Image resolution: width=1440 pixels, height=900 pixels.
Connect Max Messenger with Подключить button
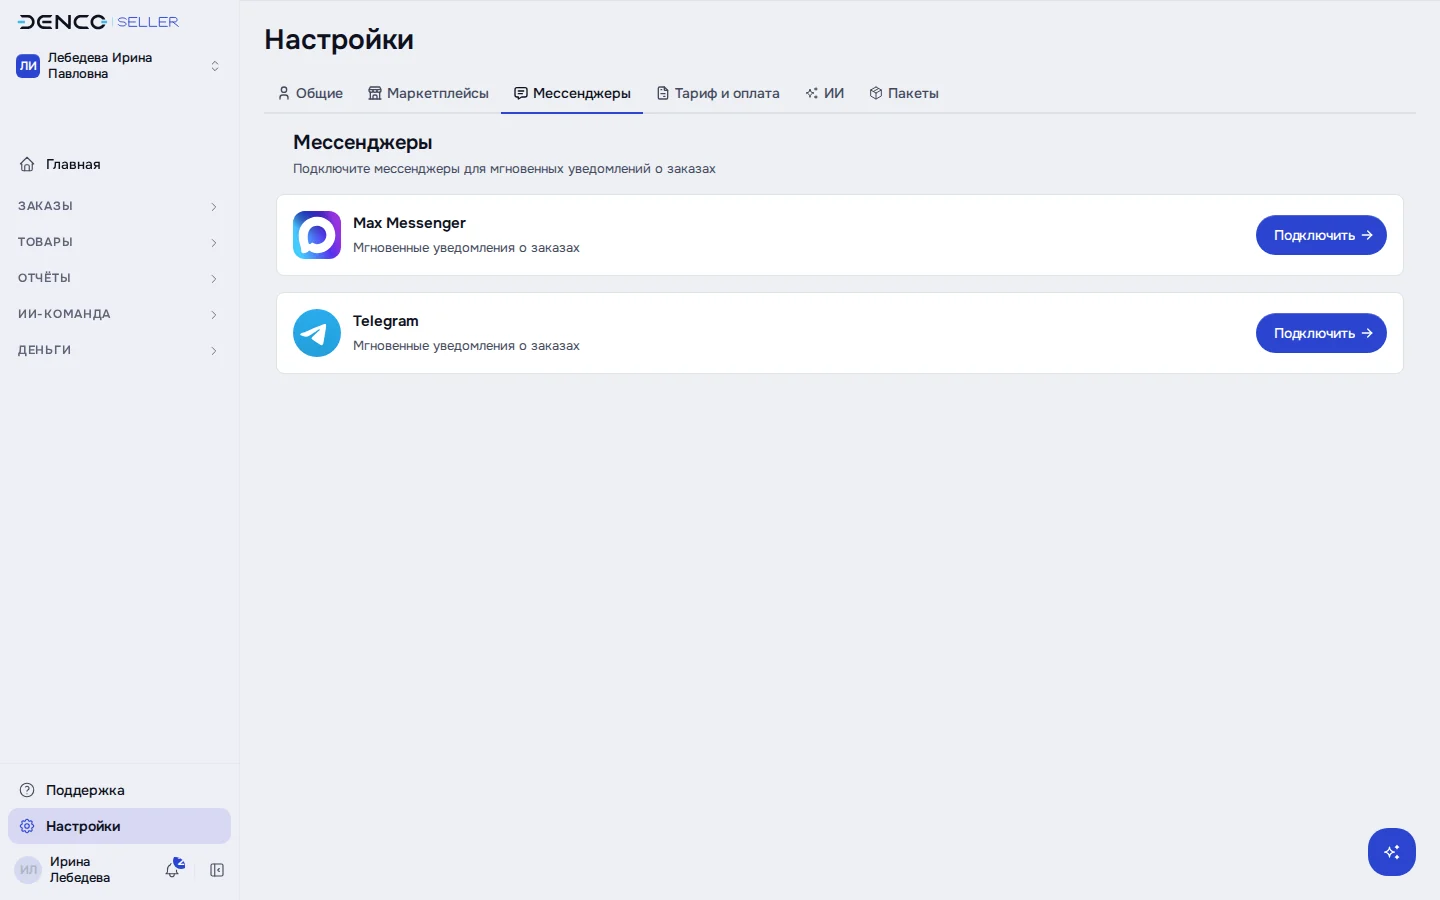click(x=1321, y=235)
